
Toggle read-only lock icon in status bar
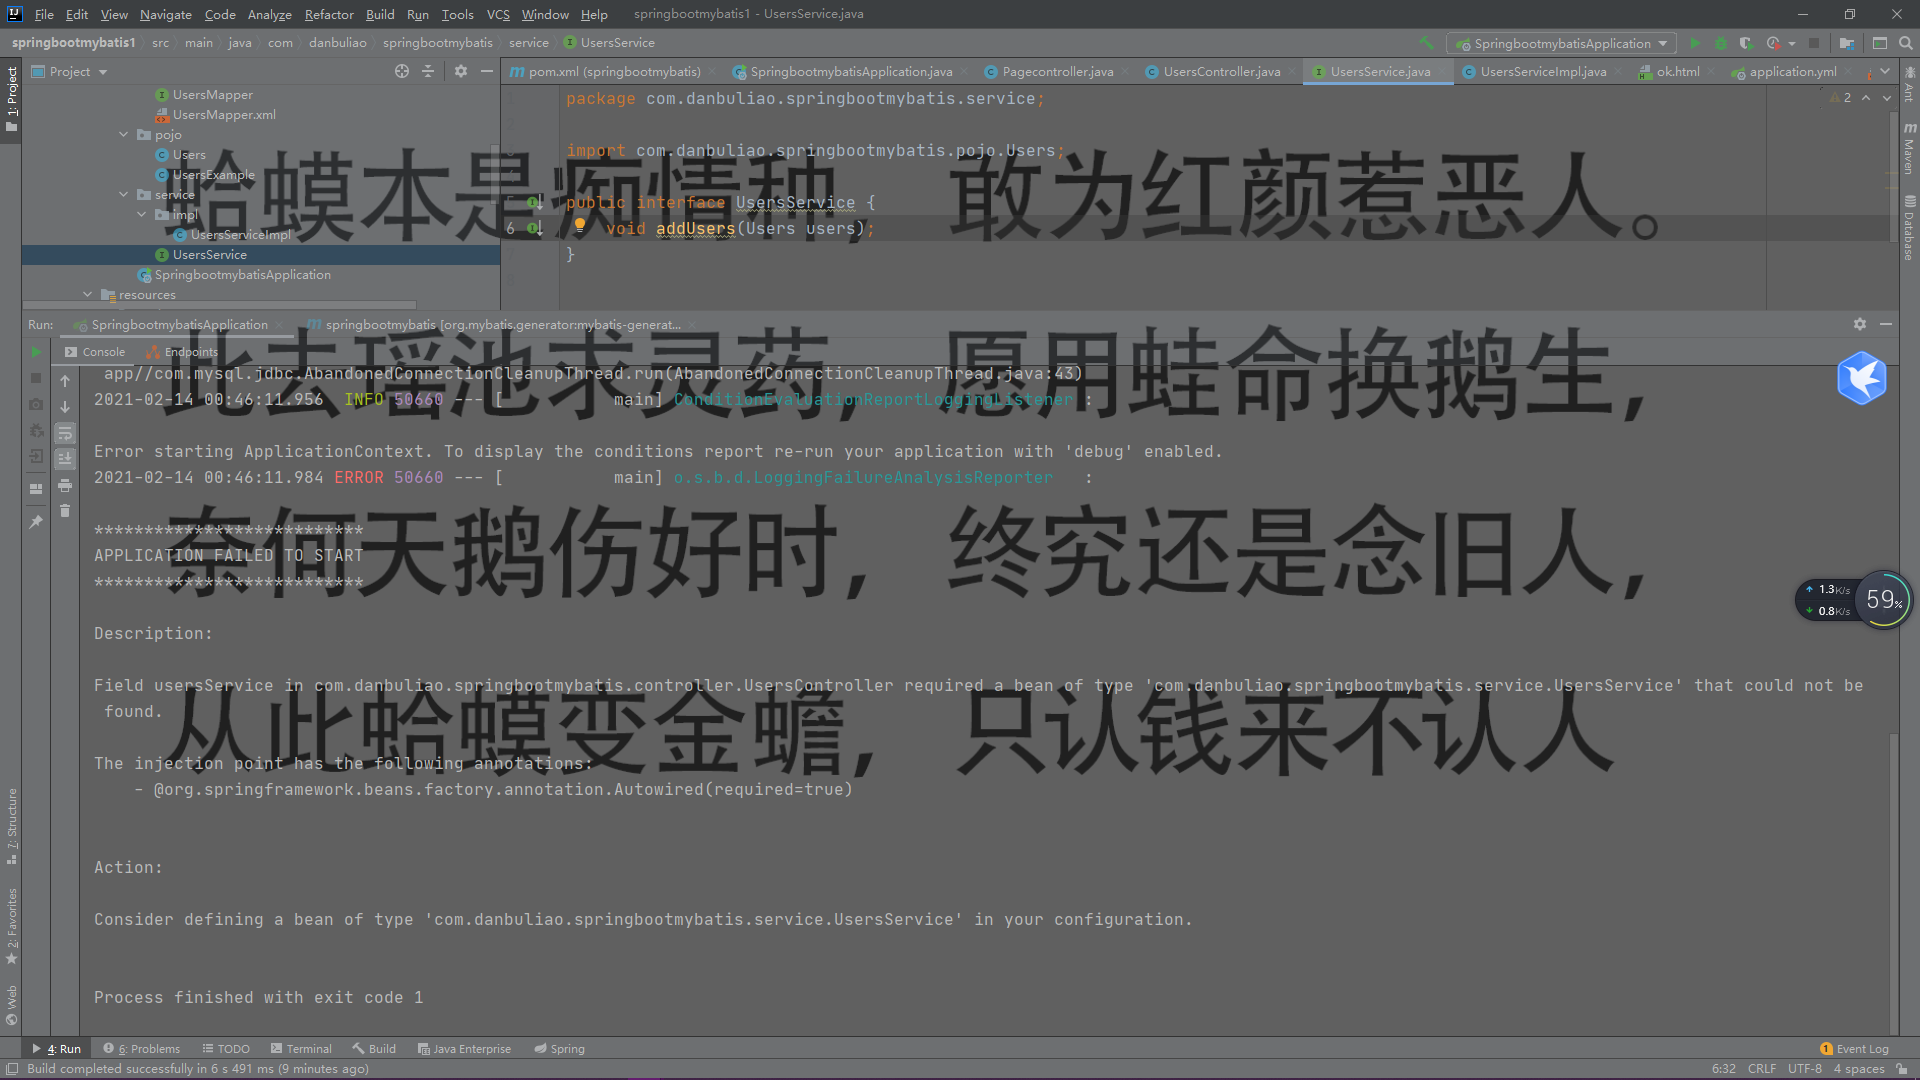tap(1901, 1069)
